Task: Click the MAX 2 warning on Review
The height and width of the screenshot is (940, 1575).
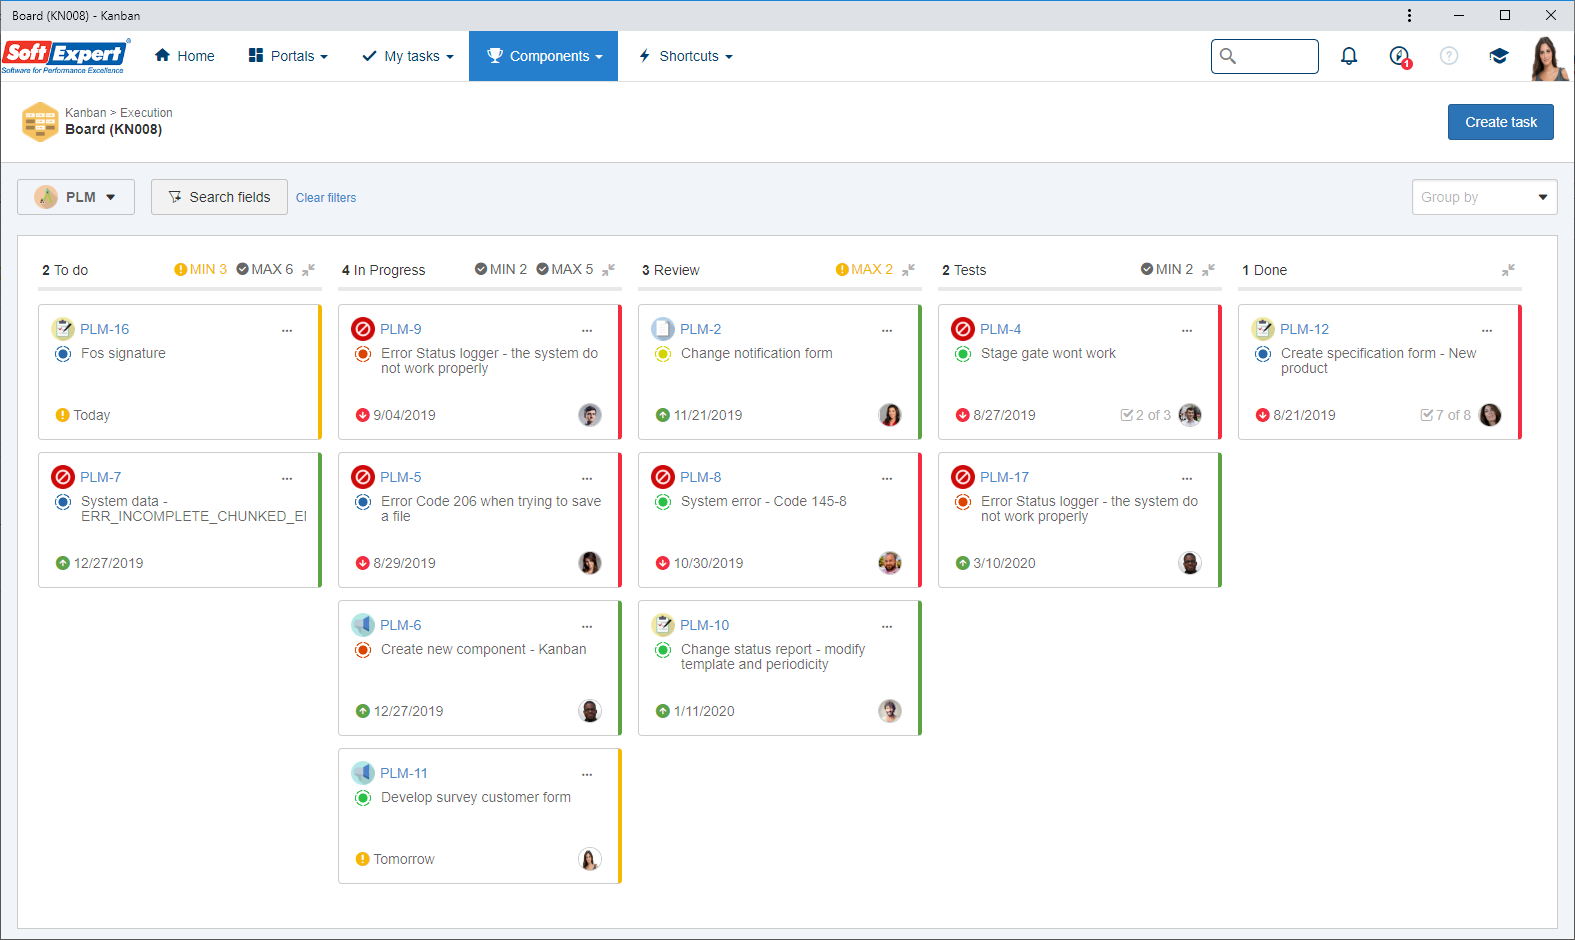Action: [x=864, y=269]
